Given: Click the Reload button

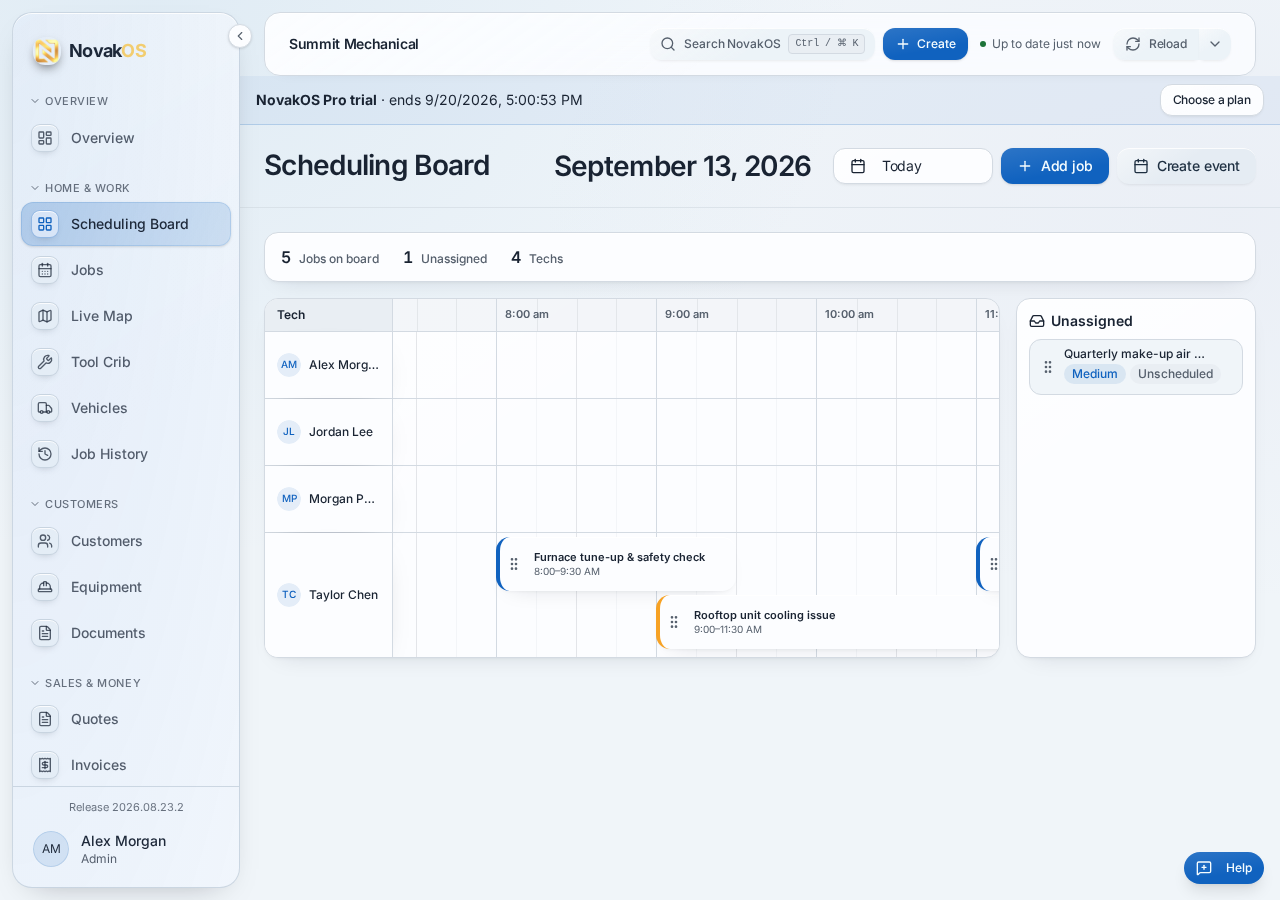Looking at the screenshot, I should pos(1157,44).
